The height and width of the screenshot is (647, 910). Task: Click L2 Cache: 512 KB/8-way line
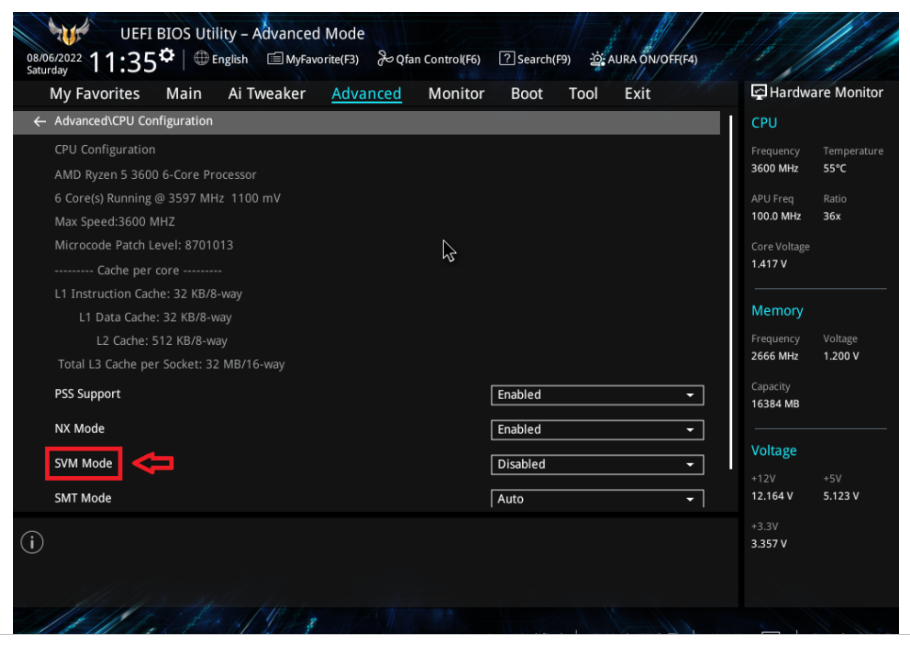162,341
